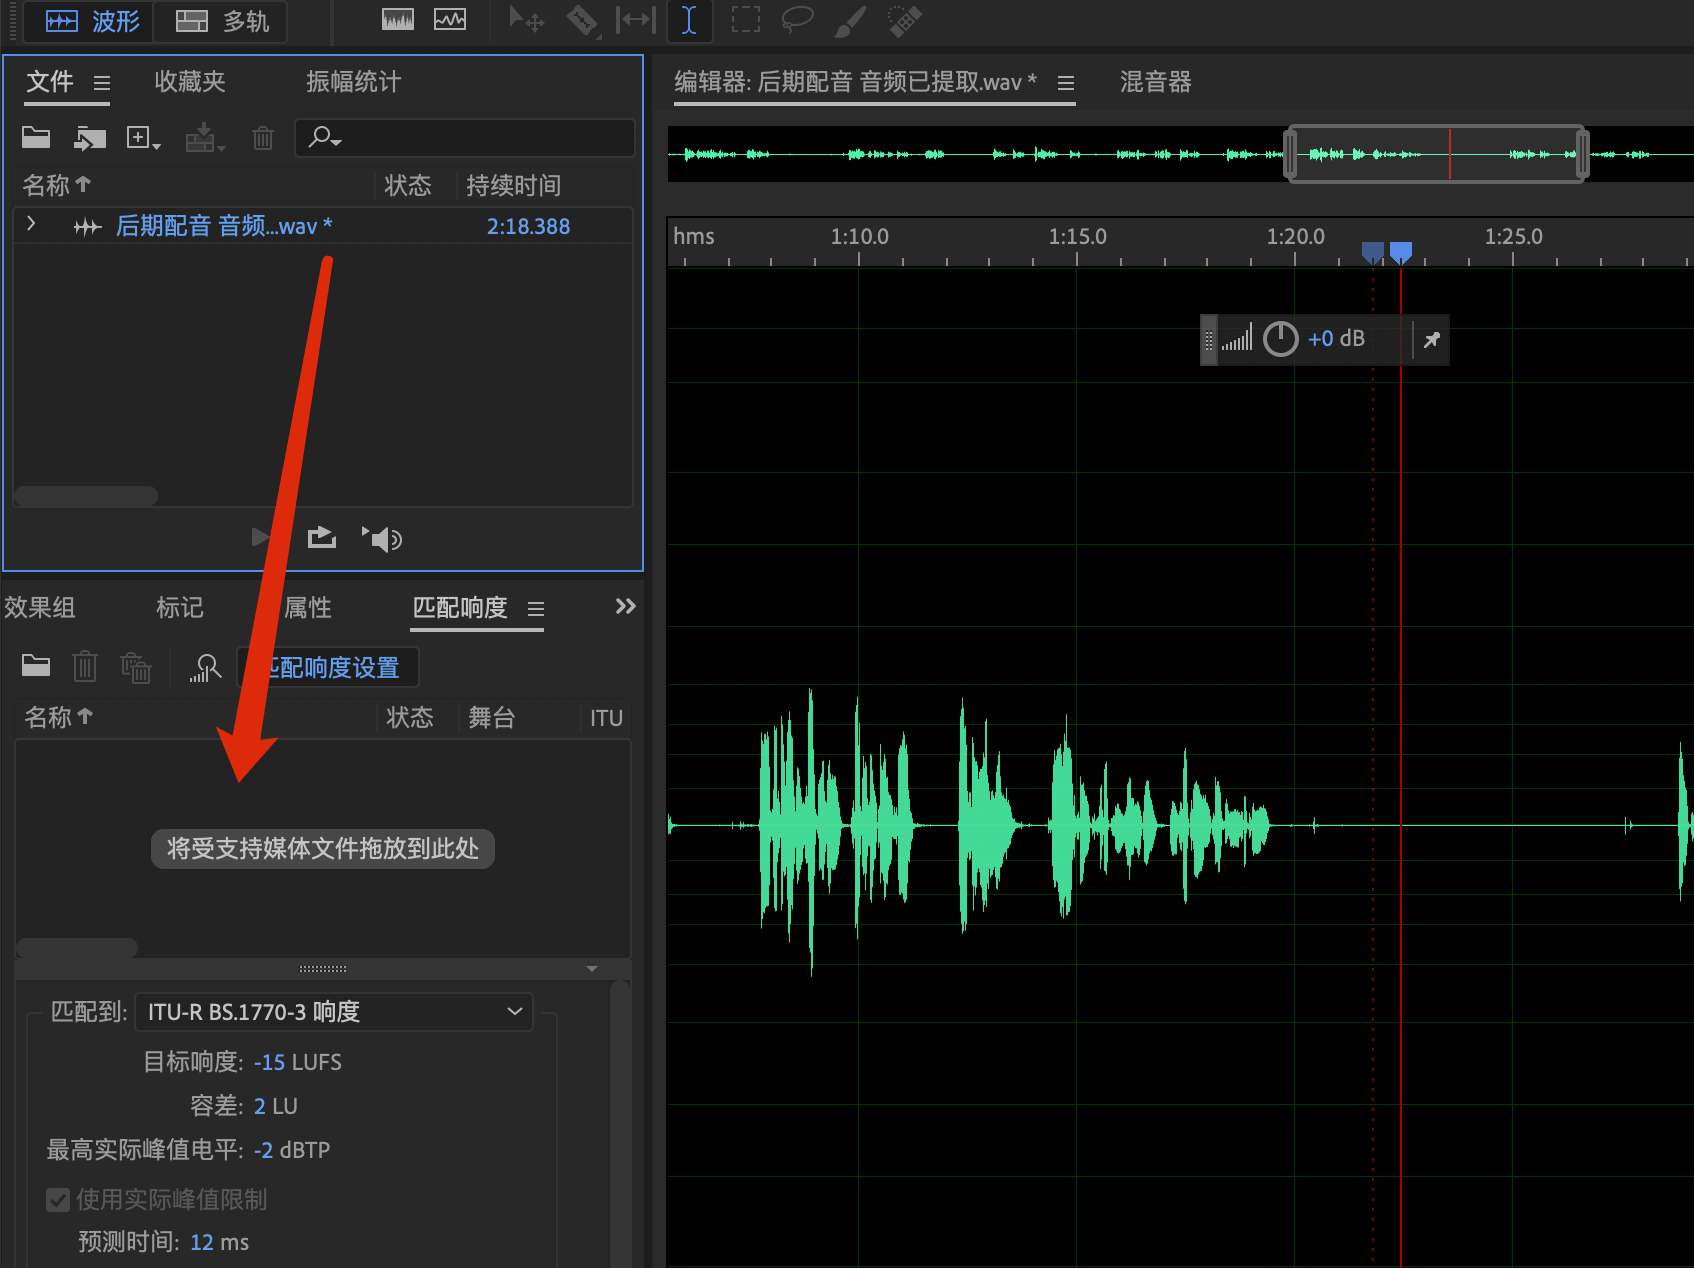The image size is (1694, 1268).
Task: Show more panel tabs with double chevron
Action: click(625, 606)
